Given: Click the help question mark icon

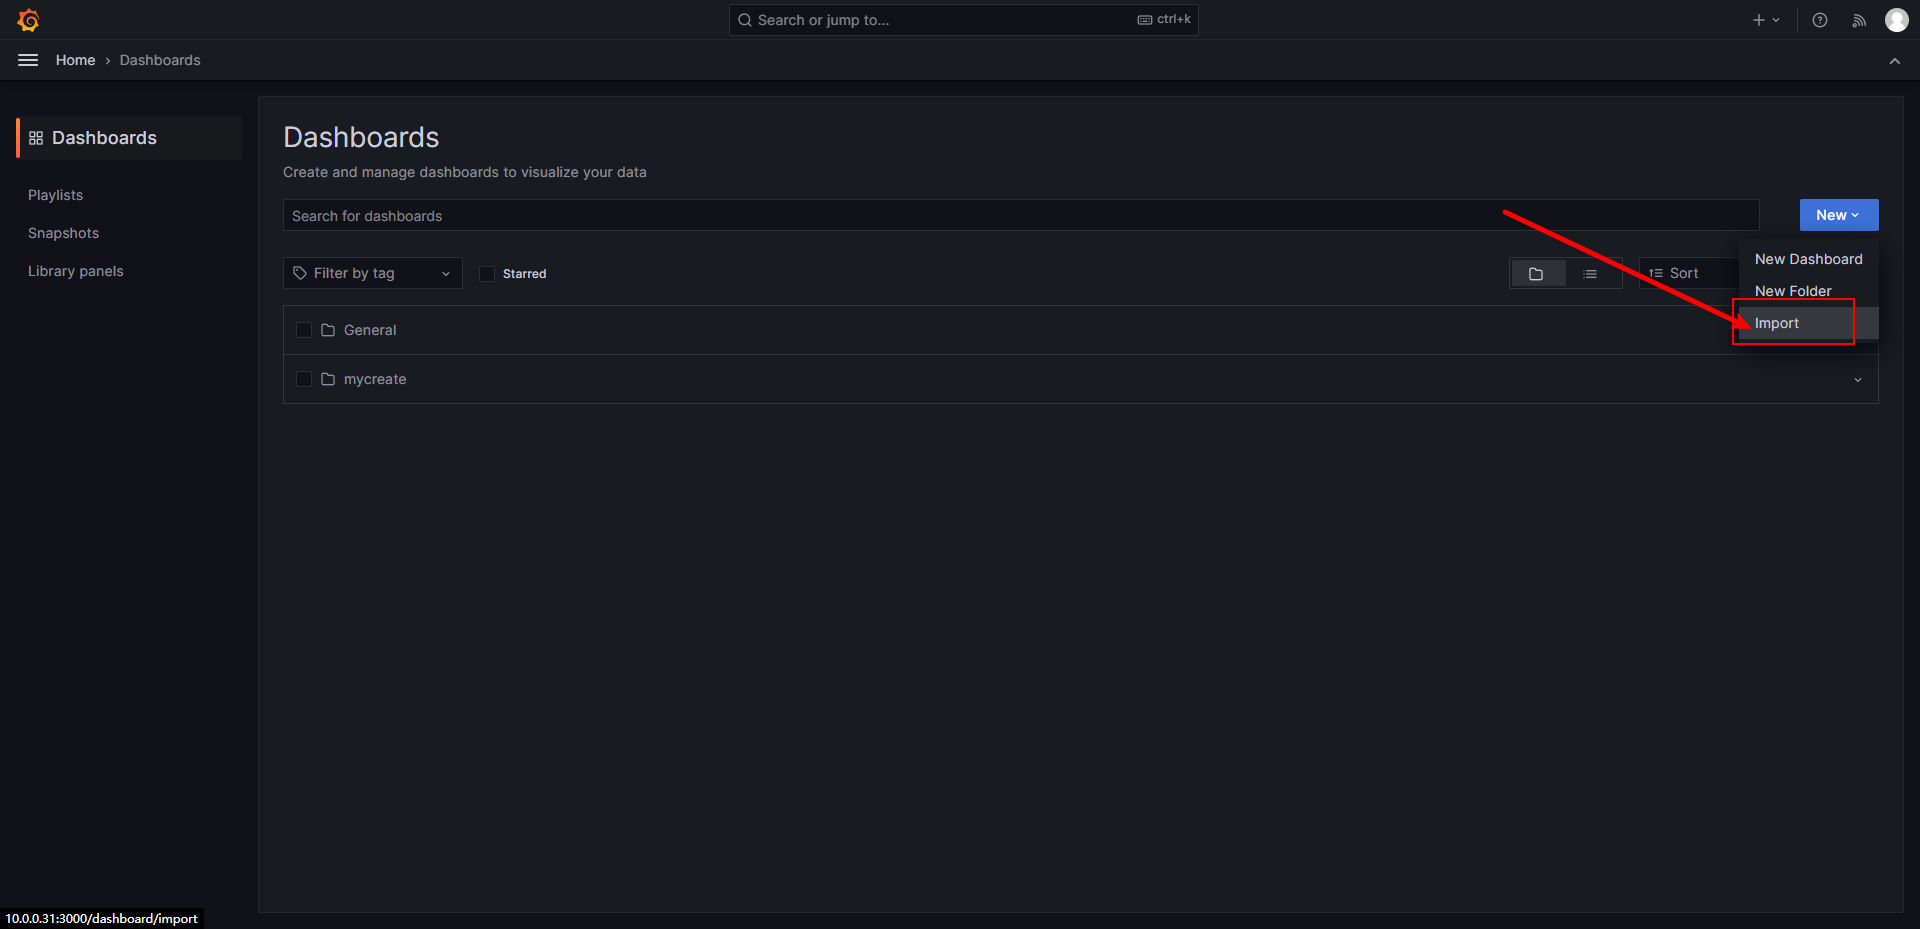Looking at the screenshot, I should [1820, 20].
